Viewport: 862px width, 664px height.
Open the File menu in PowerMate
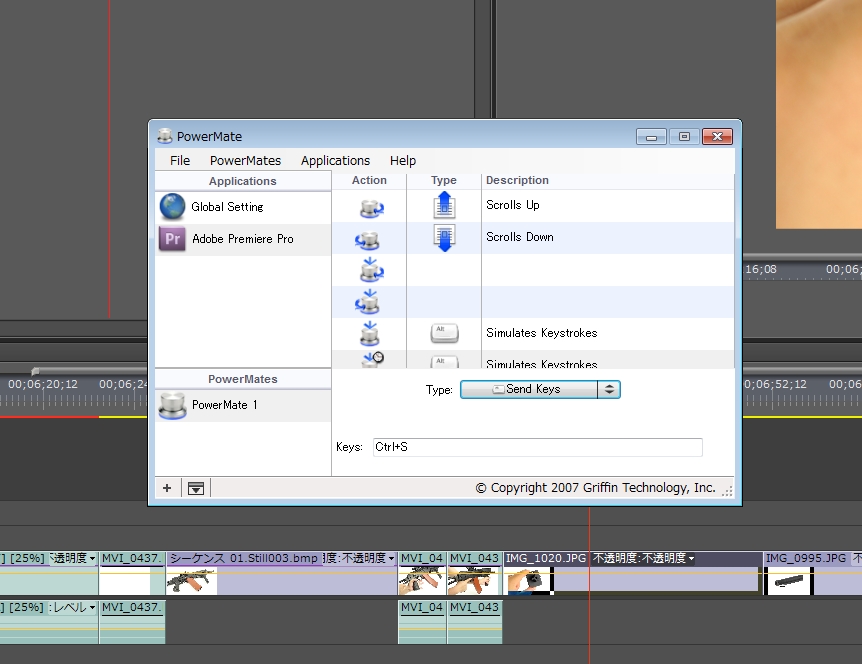(x=180, y=161)
